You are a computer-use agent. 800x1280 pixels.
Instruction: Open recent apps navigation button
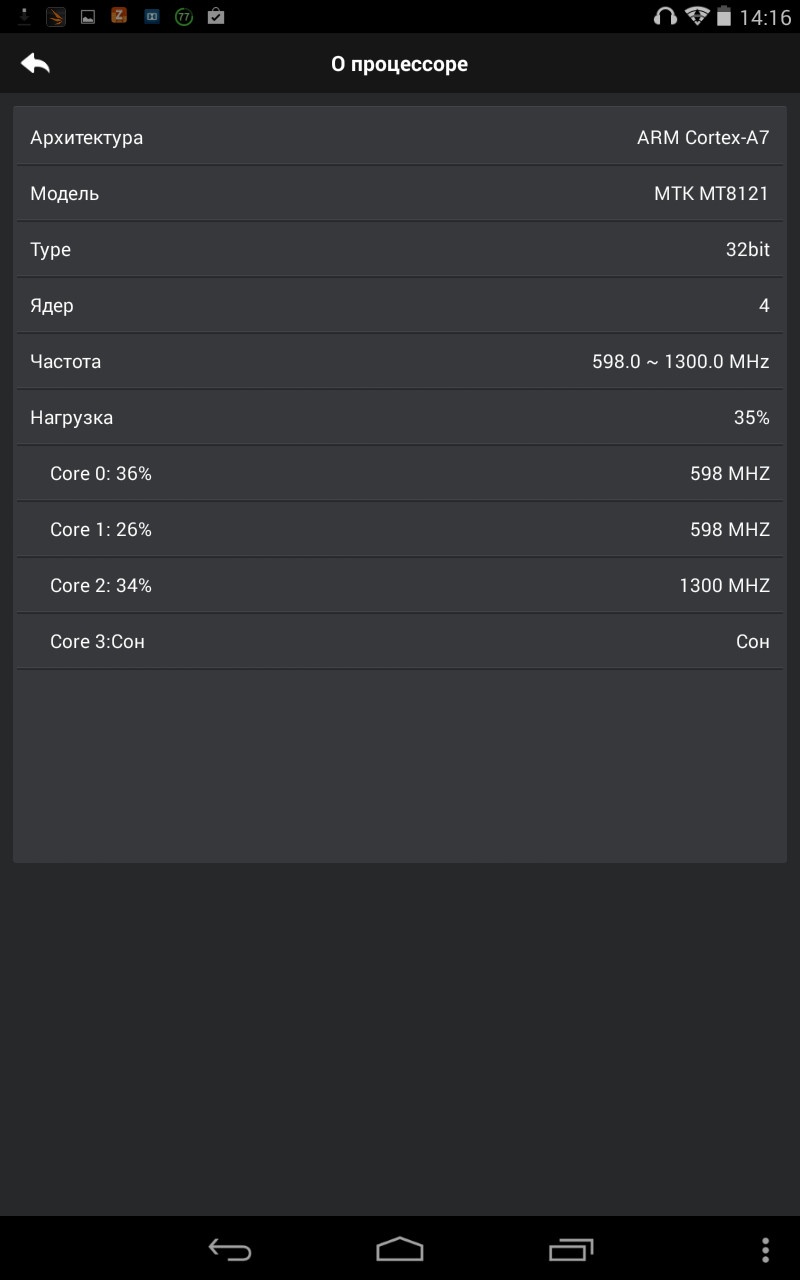coord(571,1249)
